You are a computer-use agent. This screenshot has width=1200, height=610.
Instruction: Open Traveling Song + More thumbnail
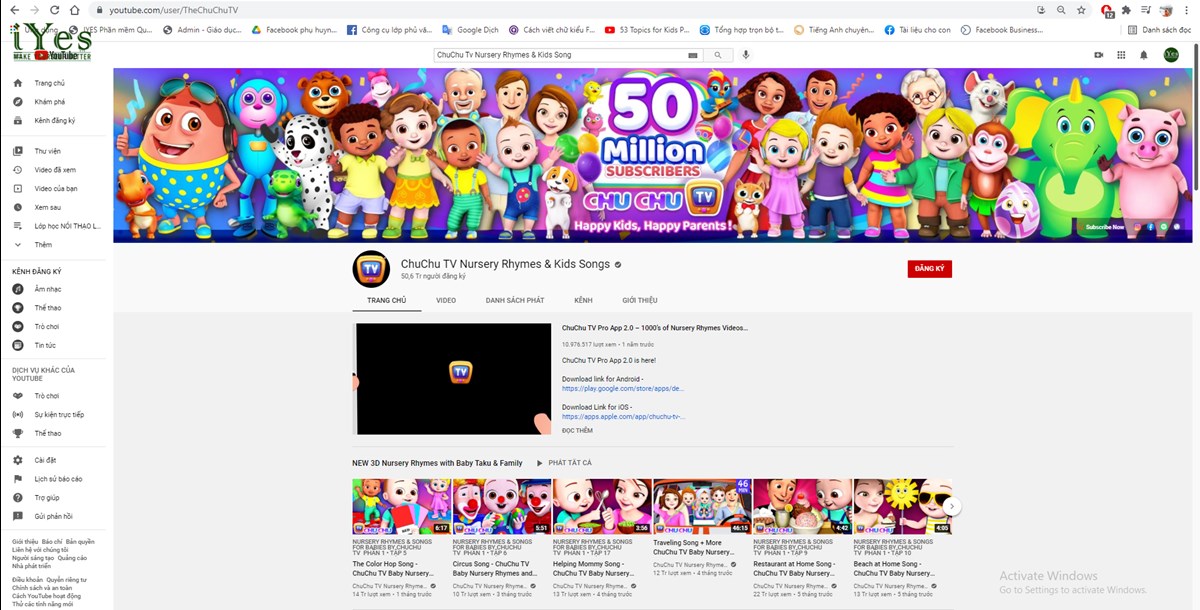tap(702, 507)
